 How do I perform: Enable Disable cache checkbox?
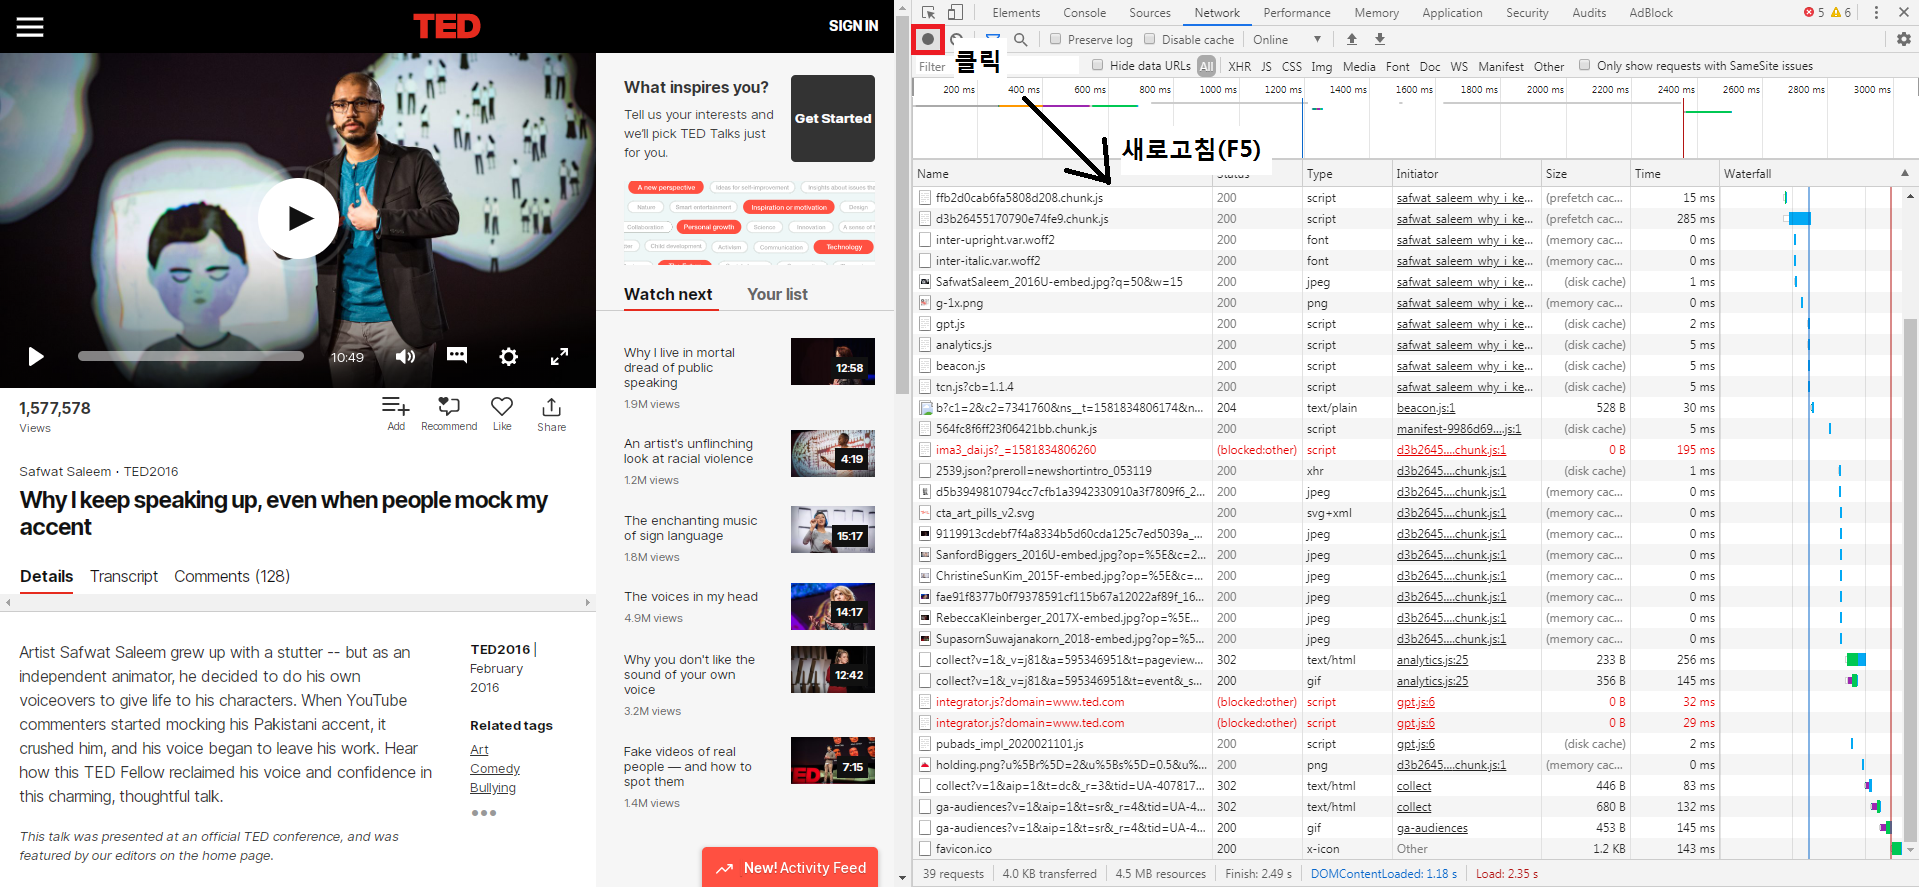point(1149,39)
